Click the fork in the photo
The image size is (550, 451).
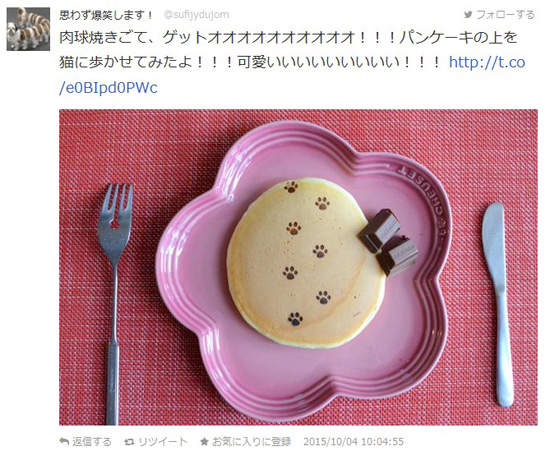click(115, 303)
